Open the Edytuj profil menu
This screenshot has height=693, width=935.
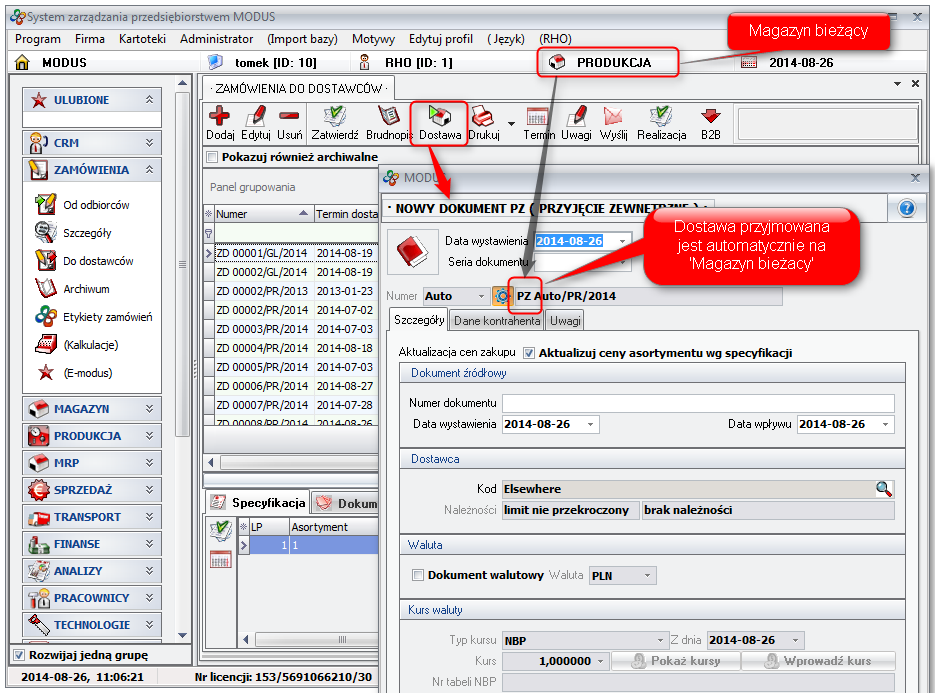point(441,39)
